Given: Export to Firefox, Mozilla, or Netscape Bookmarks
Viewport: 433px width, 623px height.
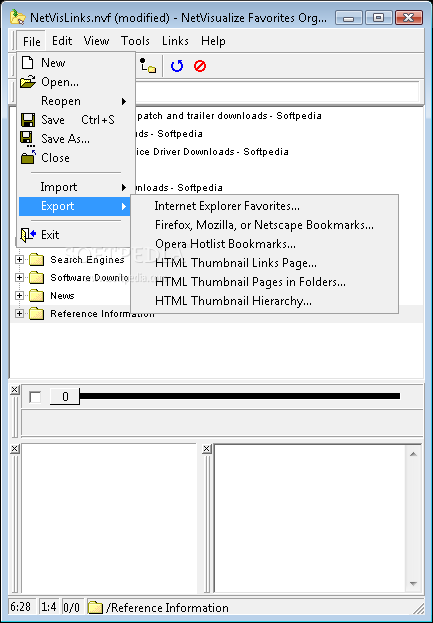Looking at the screenshot, I should [265, 225].
